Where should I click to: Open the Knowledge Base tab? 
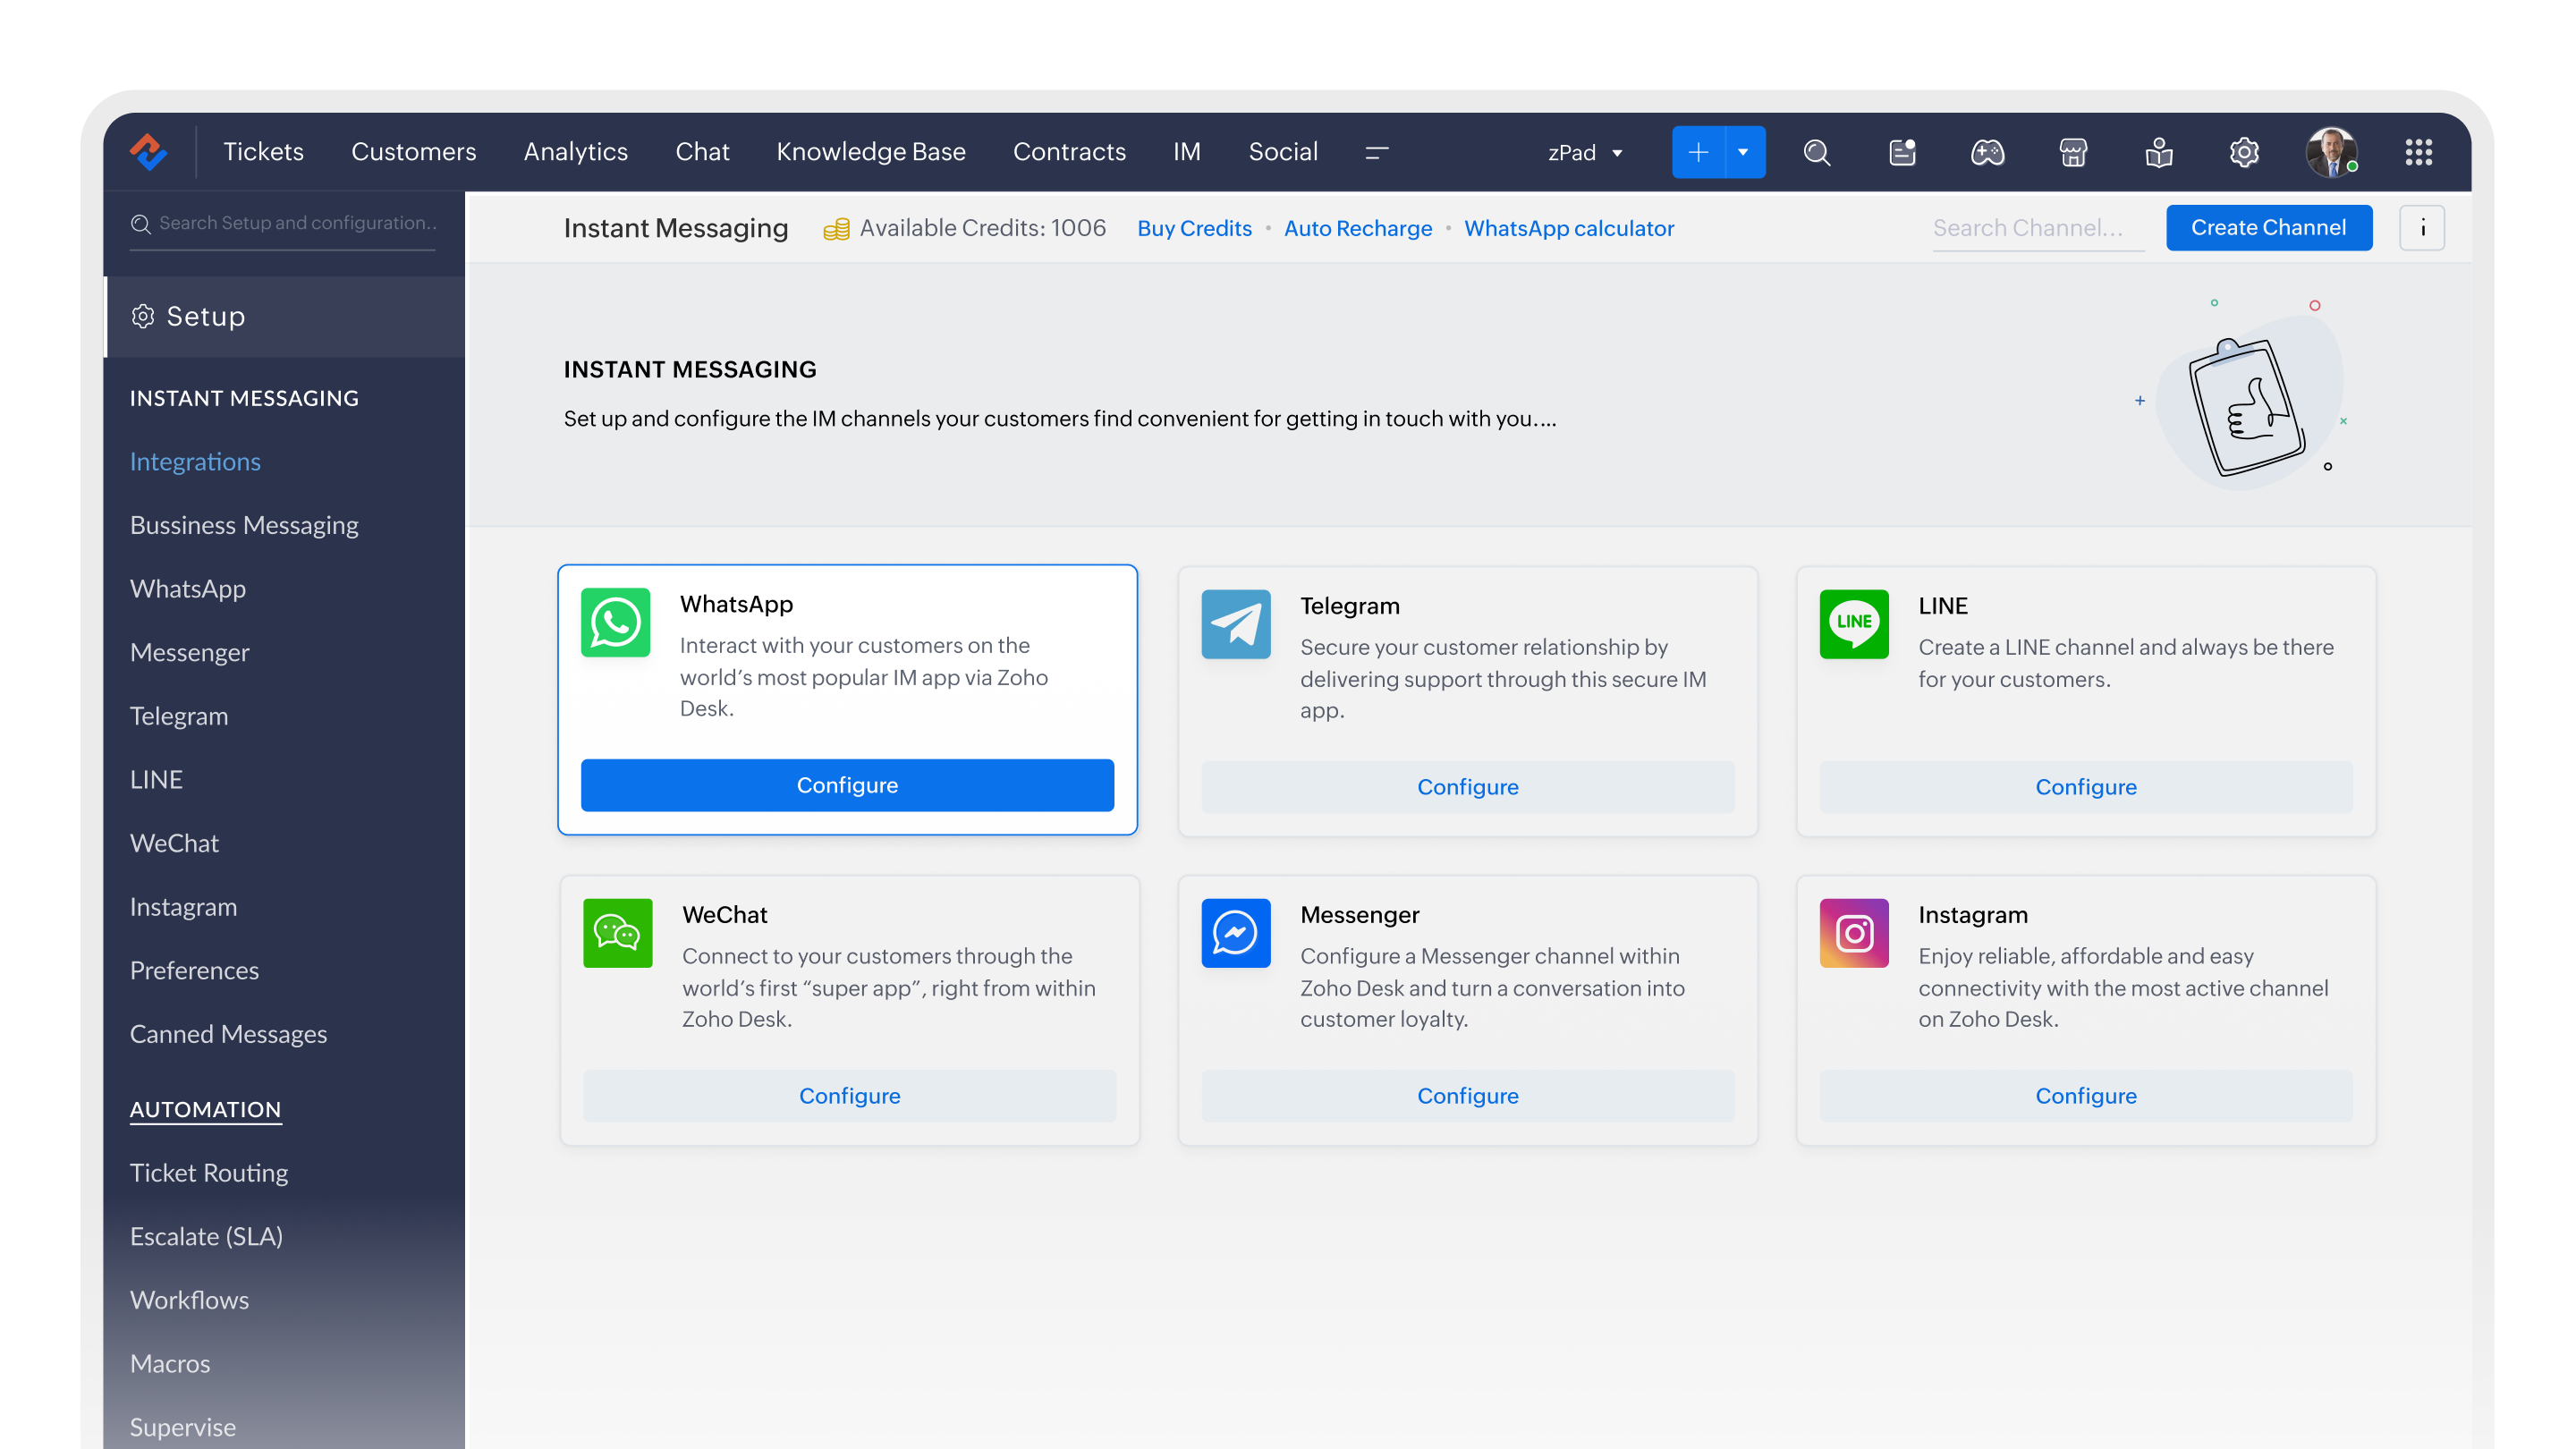[871, 152]
